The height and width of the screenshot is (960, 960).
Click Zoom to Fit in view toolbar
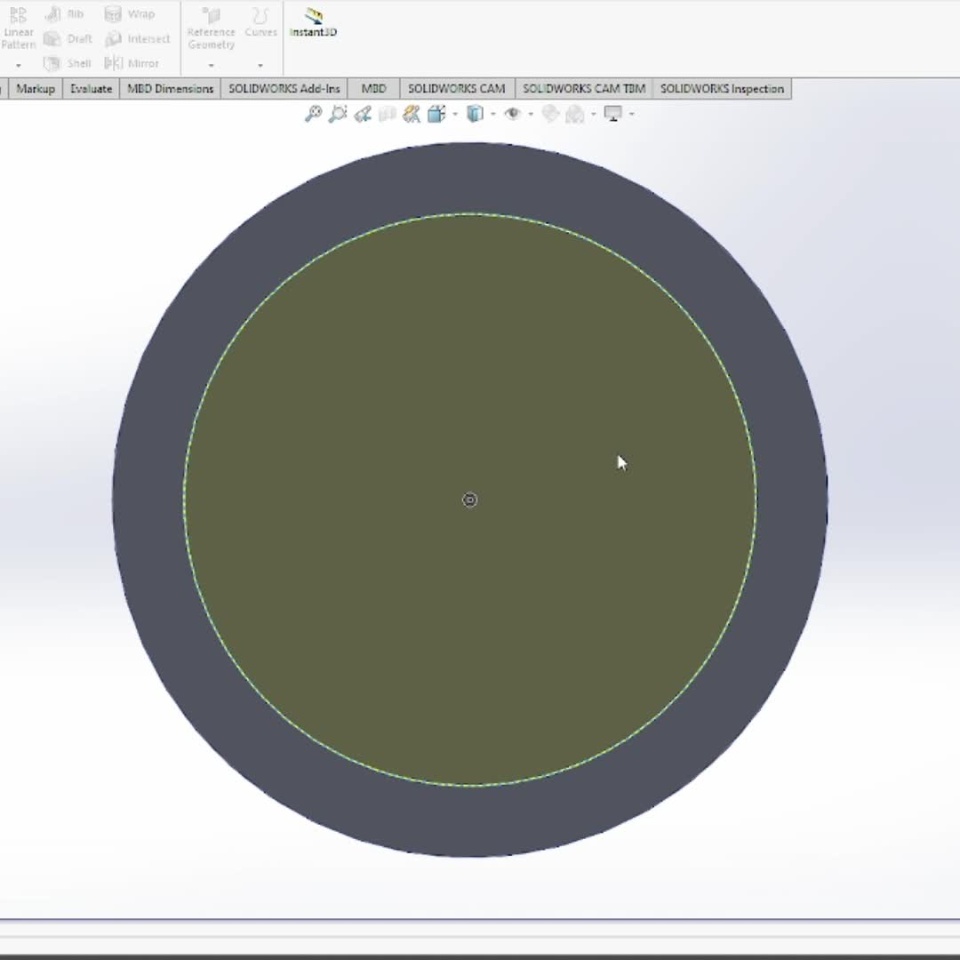point(313,114)
